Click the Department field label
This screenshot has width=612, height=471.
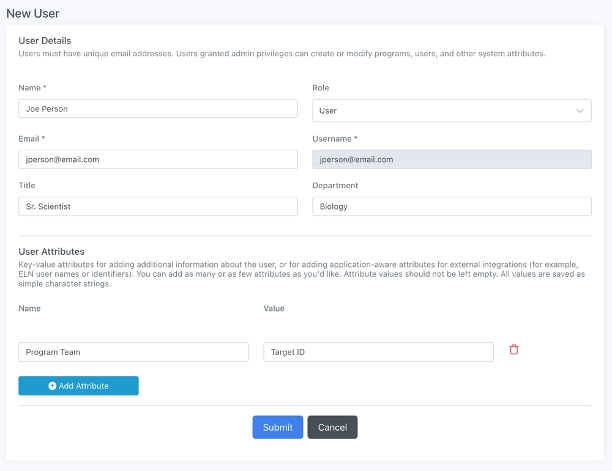click(x=337, y=185)
